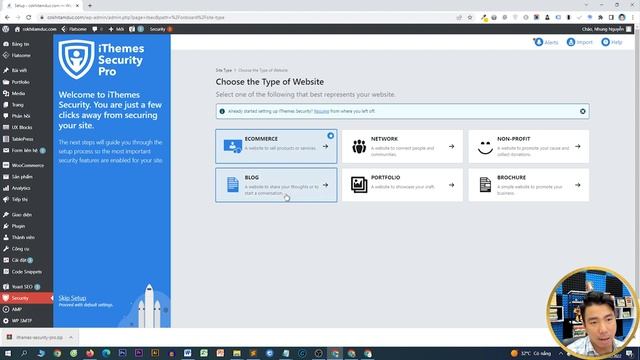
Task: Go back in browser history
Action: click(x=7, y=18)
